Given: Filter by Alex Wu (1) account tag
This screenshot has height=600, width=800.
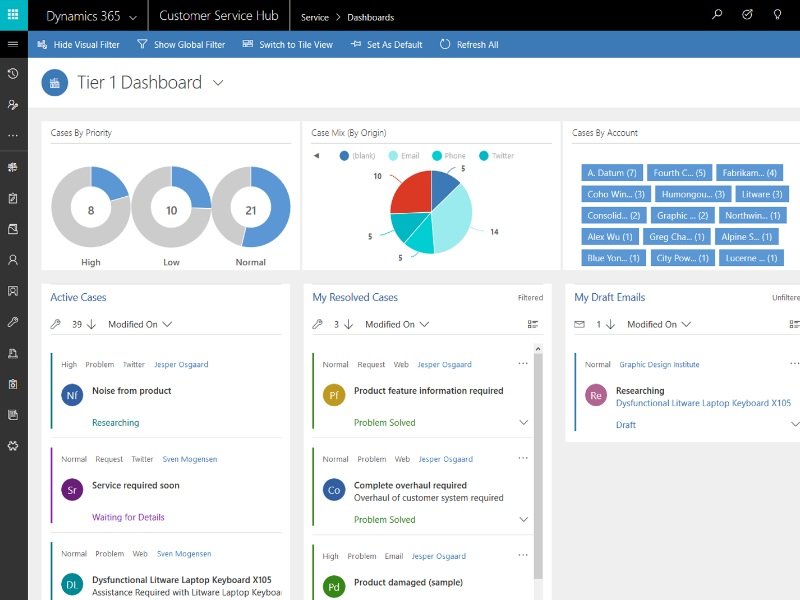Looking at the screenshot, I should point(610,237).
